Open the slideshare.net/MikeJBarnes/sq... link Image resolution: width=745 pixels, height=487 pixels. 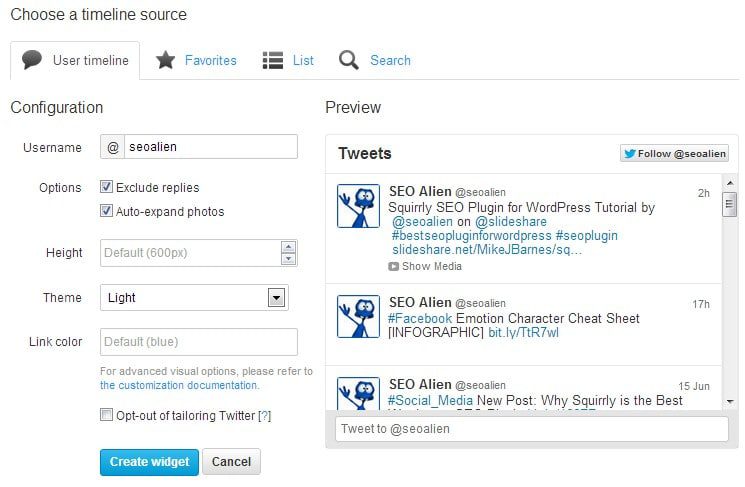(x=487, y=250)
